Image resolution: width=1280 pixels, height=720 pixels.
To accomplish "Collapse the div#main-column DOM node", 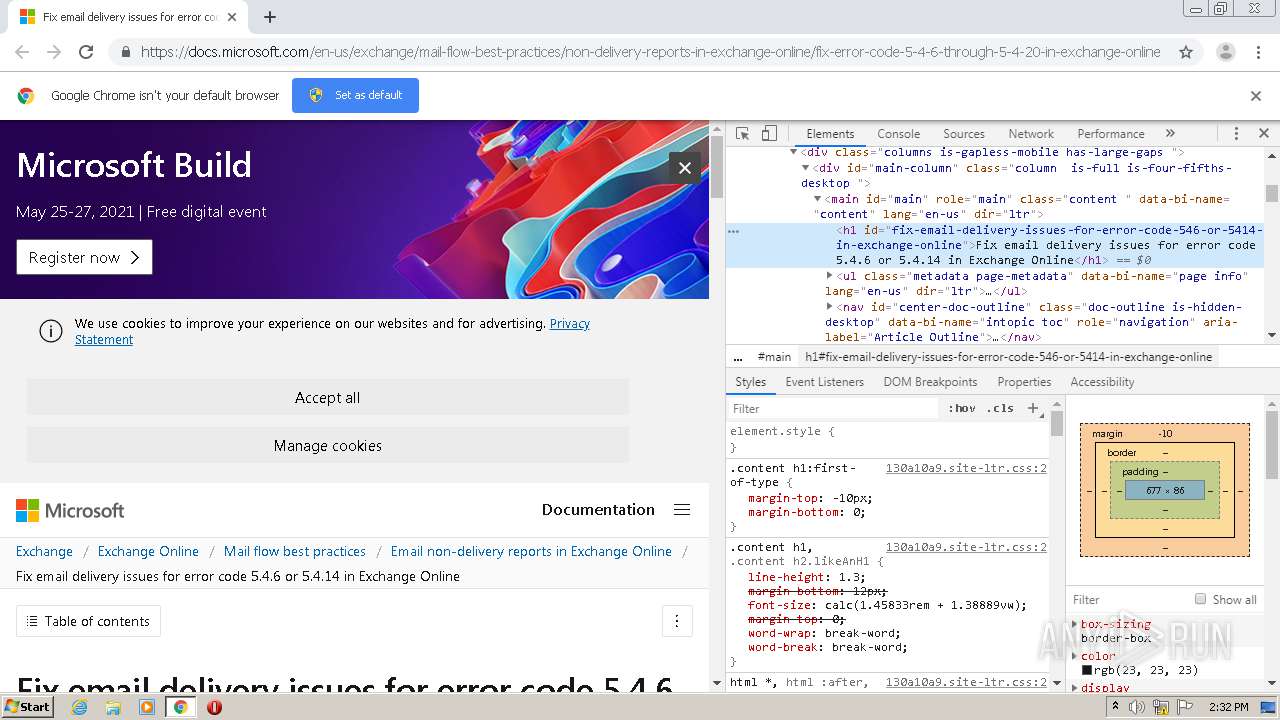I will click(x=806, y=168).
